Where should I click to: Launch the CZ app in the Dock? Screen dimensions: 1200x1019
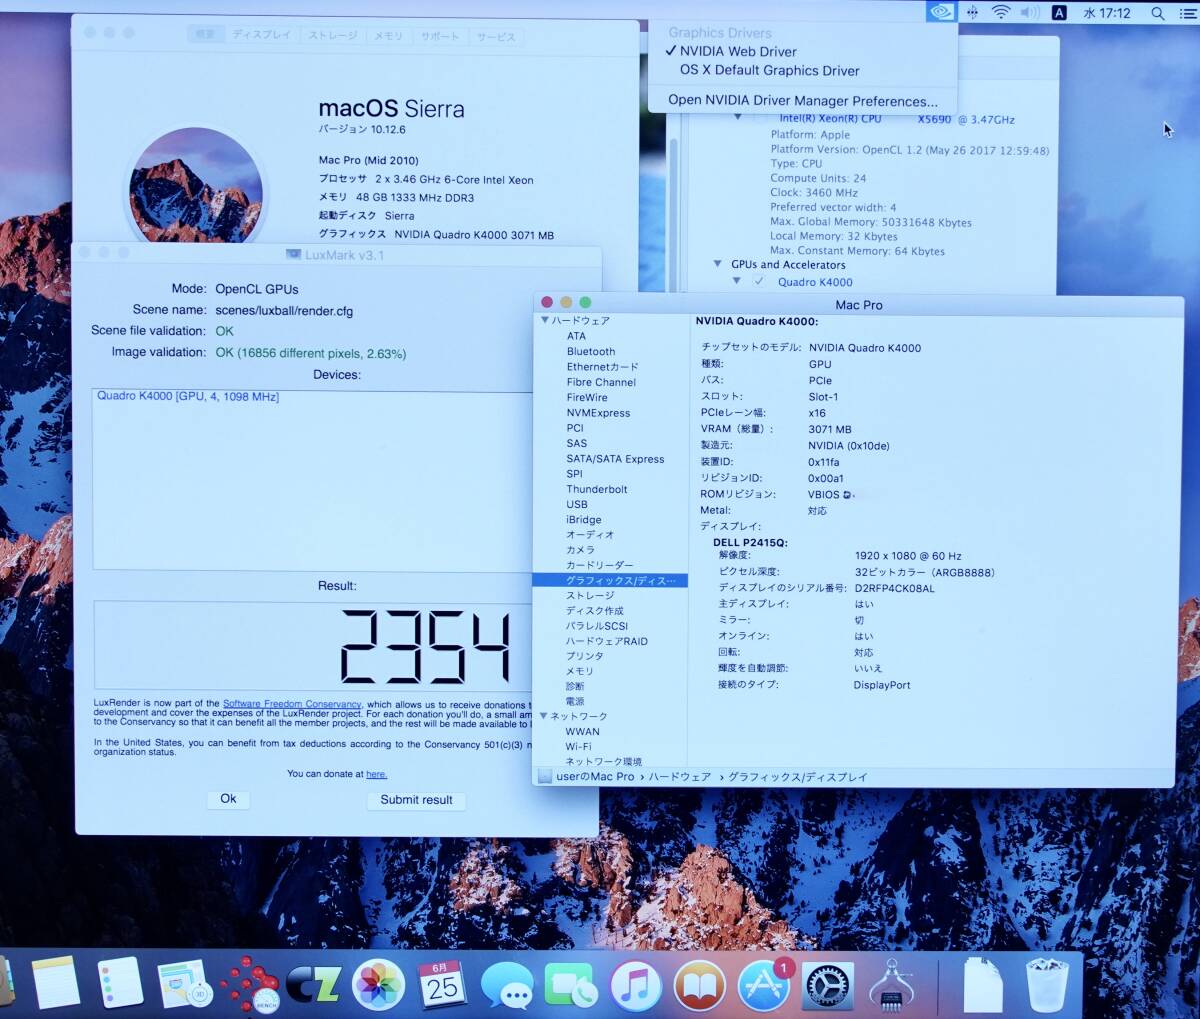coord(314,985)
